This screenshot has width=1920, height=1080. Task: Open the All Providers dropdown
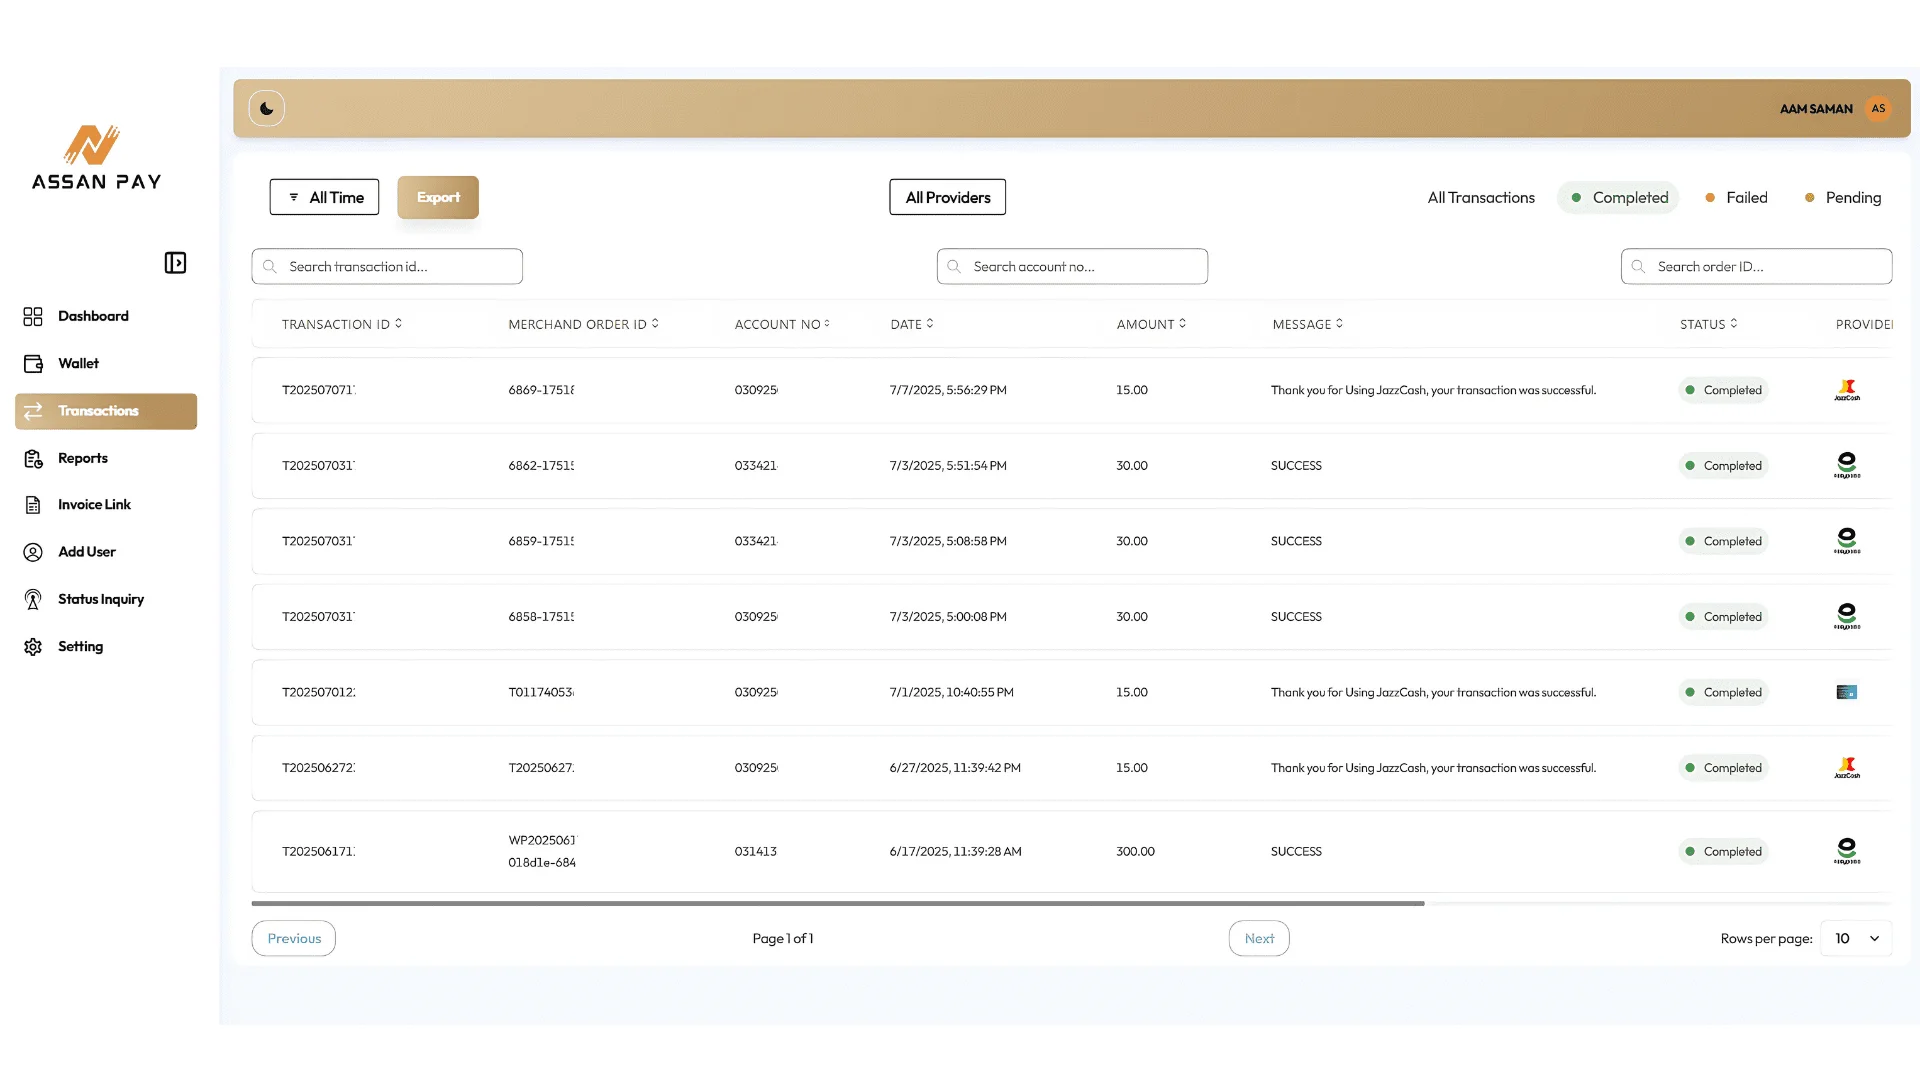point(946,196)
